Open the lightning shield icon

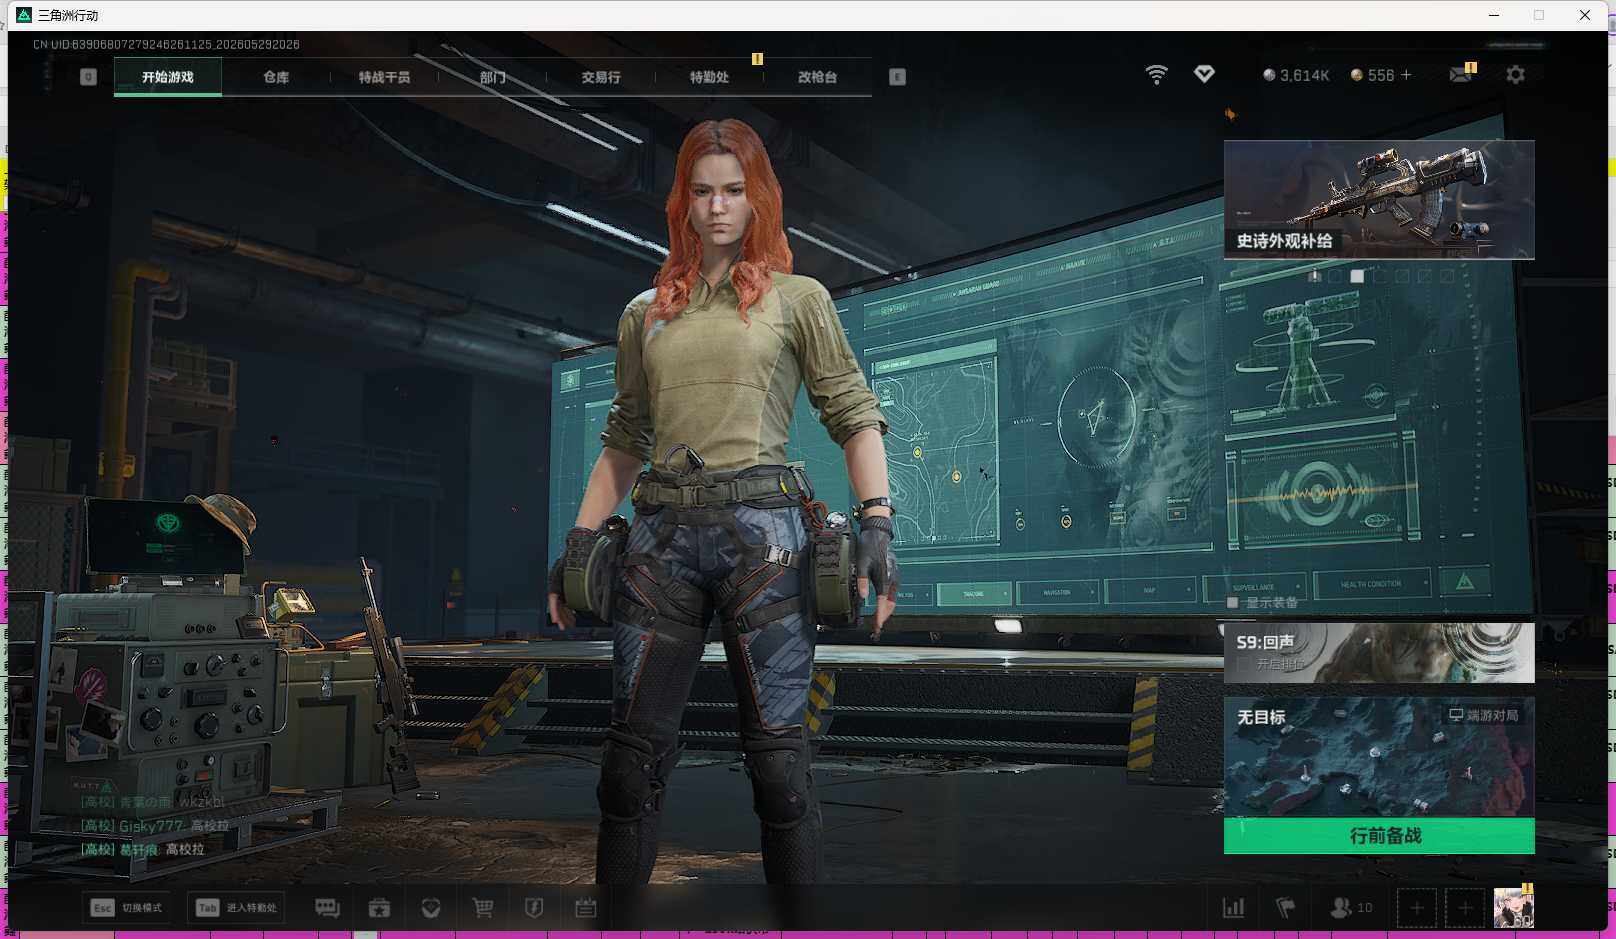(x=534, y=908)
